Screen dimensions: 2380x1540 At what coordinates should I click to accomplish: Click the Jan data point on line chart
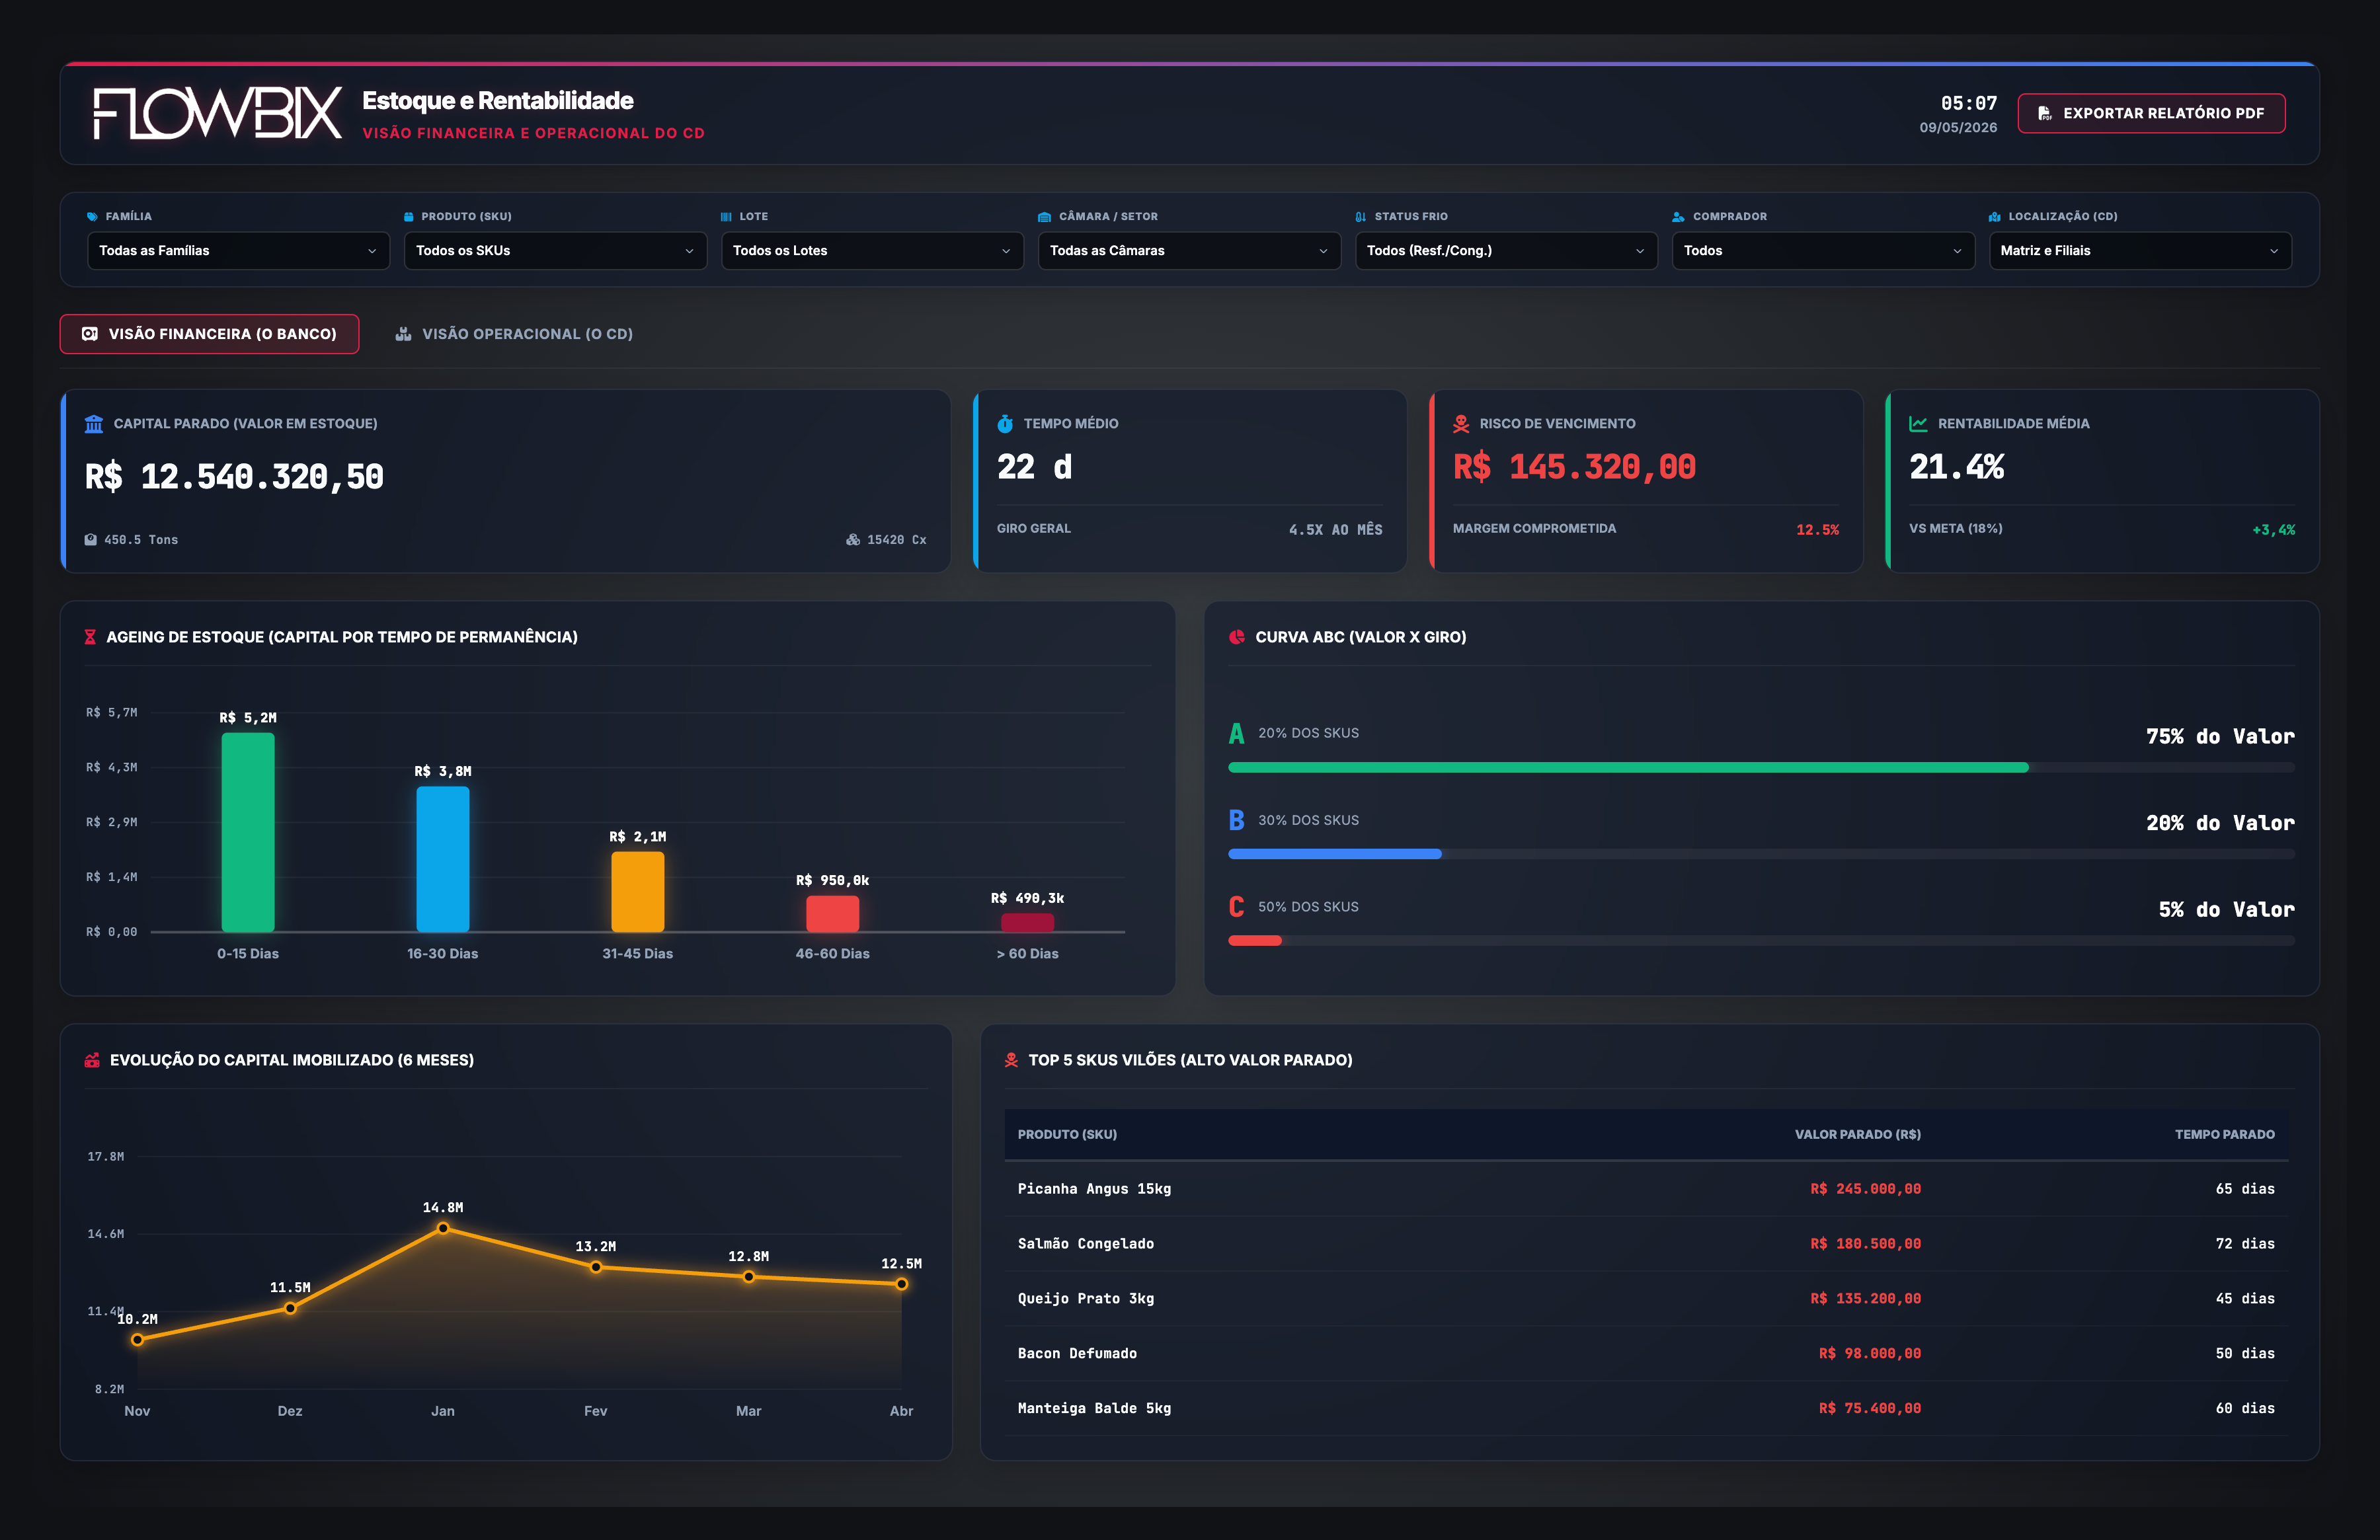pos(443,1228)
